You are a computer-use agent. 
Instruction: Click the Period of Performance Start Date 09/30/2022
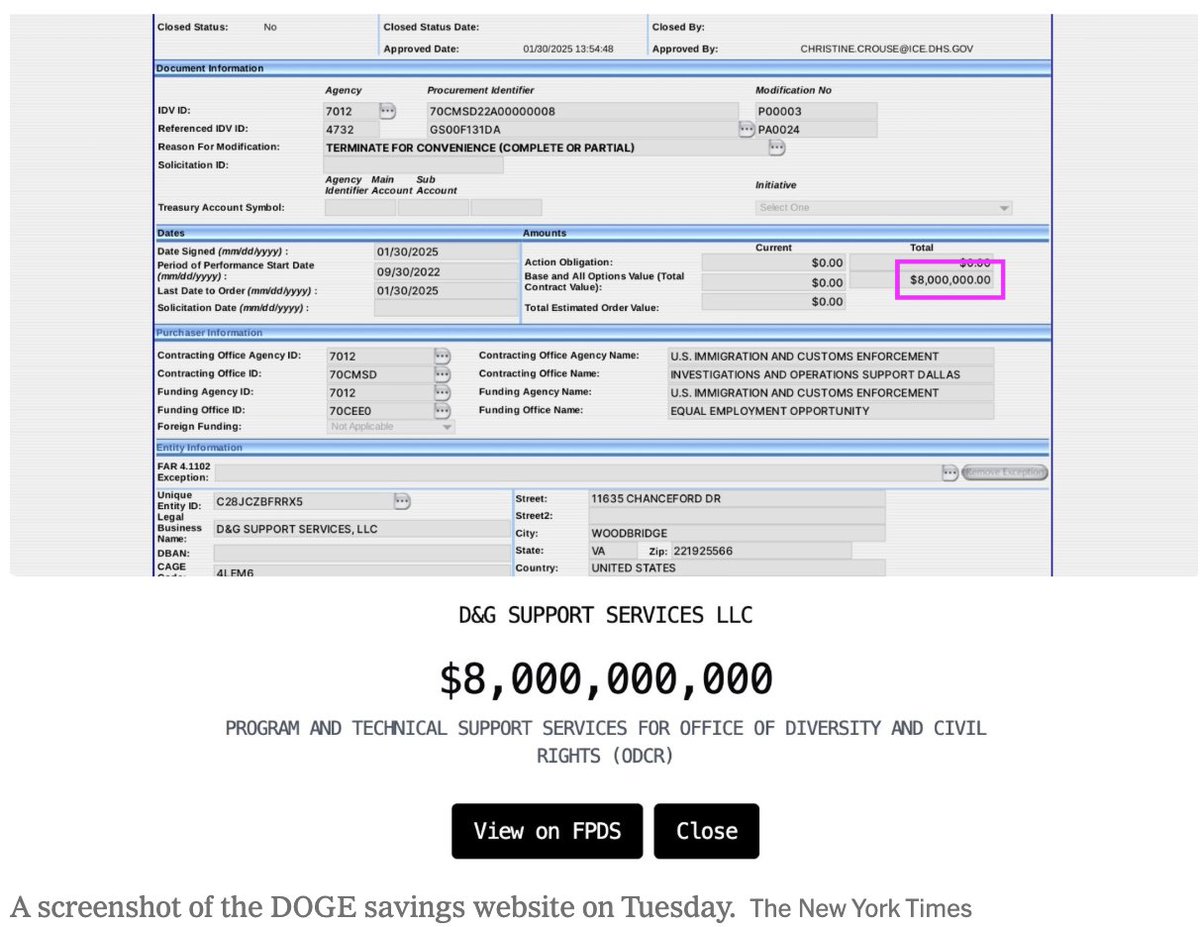click(x=447, y=271)
